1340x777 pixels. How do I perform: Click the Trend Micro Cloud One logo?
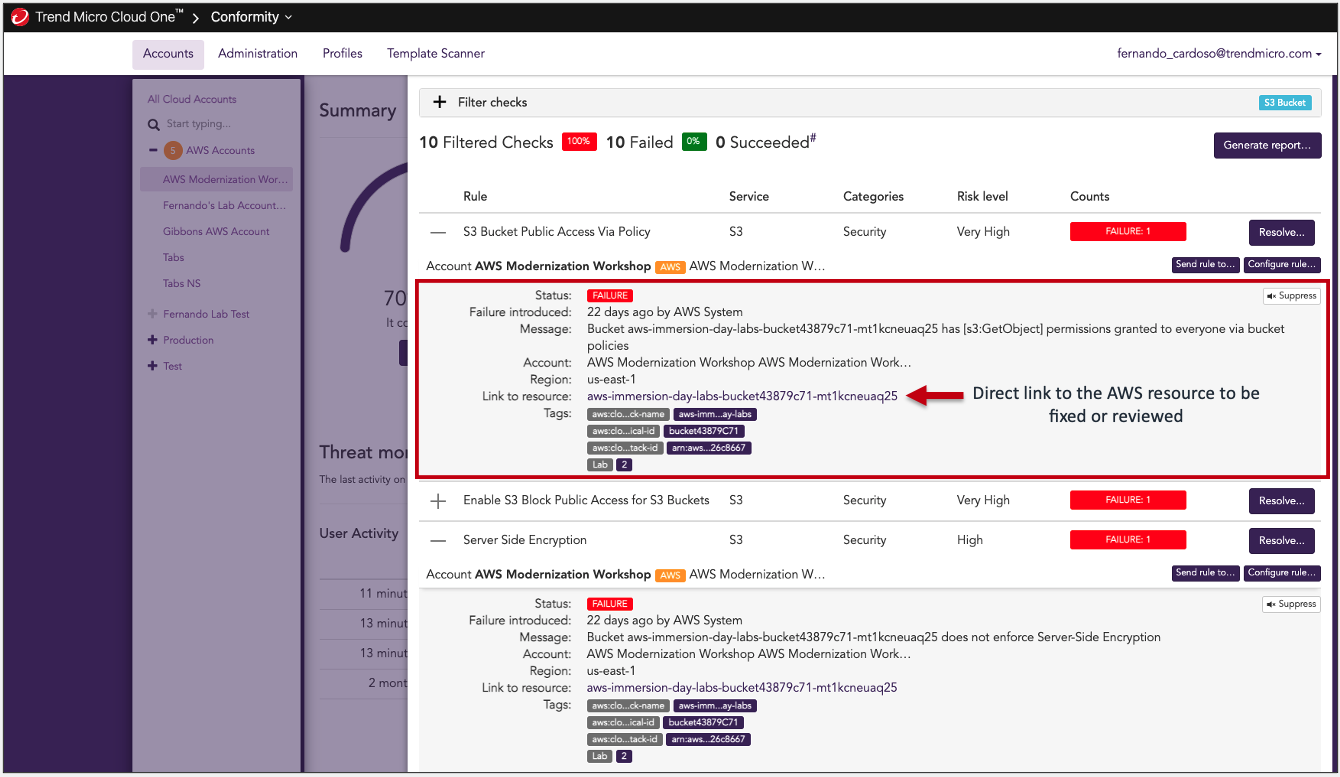point(20,17)
